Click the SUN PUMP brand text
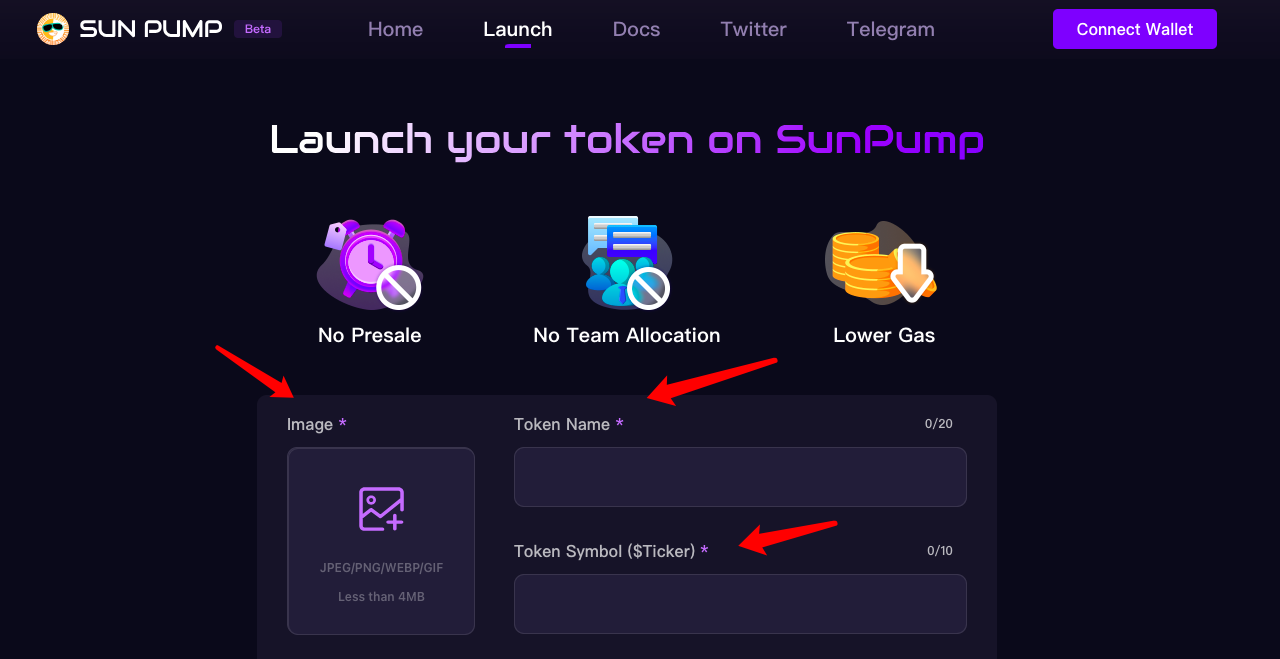The image size is (1280, 659). [151, 29]
